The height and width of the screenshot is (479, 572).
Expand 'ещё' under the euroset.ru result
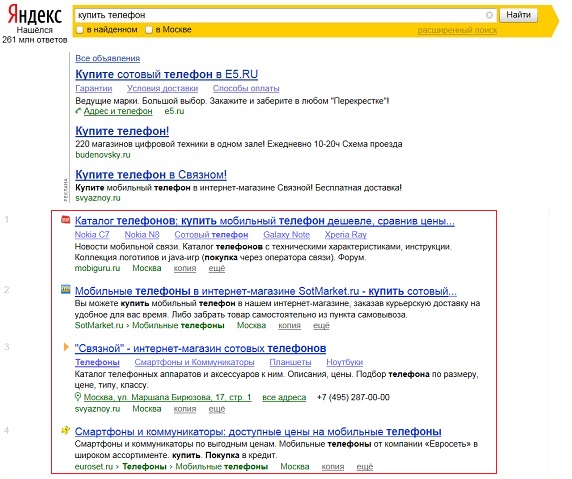[x=364, y=467]
